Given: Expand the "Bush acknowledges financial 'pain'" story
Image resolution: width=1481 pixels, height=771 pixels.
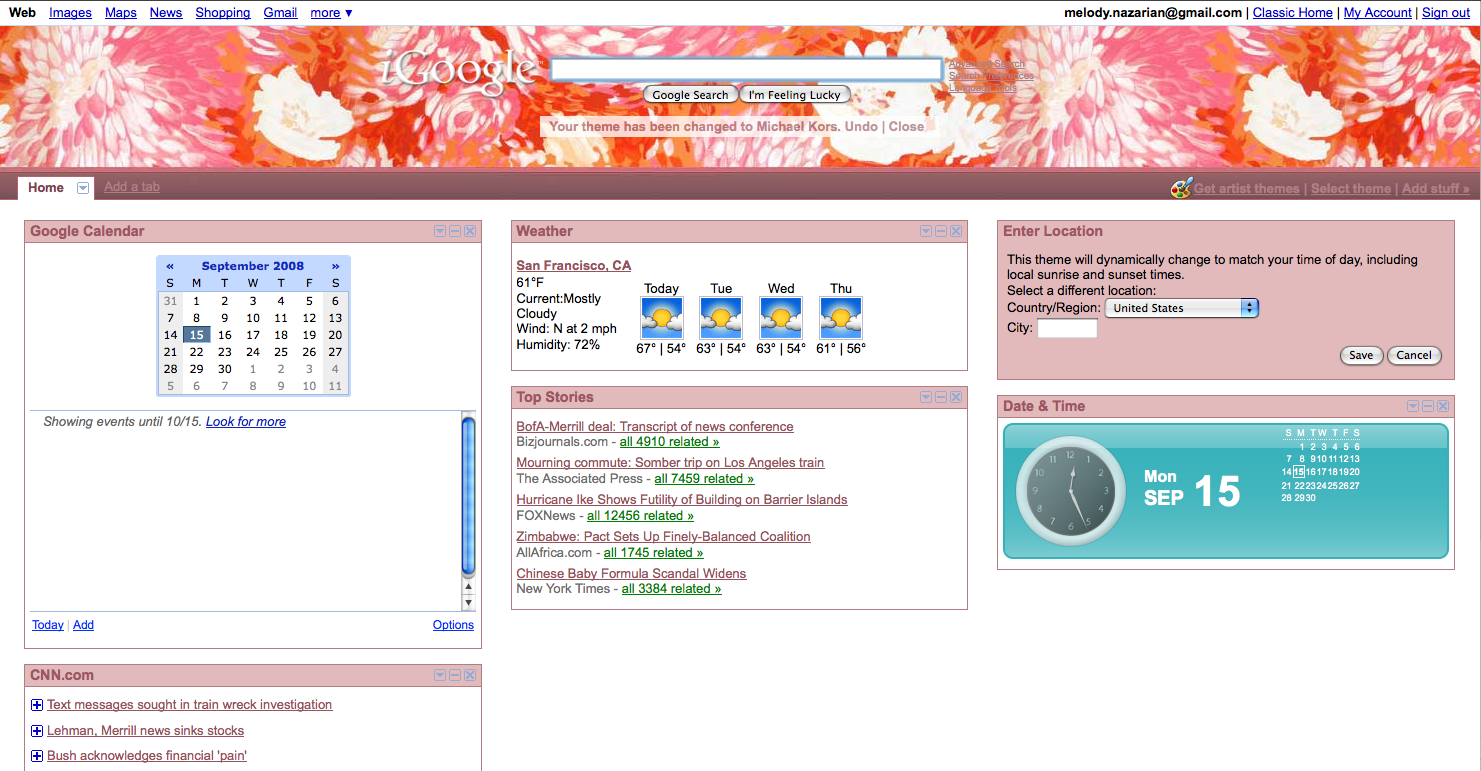Looking at the screenshot, I should click(37, 756).
